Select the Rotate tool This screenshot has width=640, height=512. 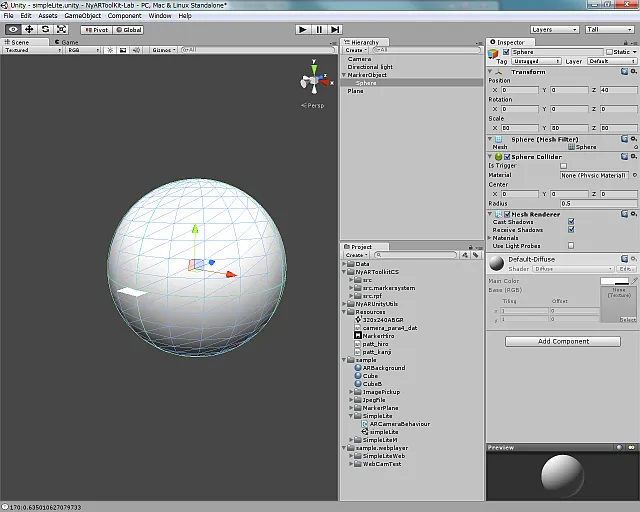45,29
